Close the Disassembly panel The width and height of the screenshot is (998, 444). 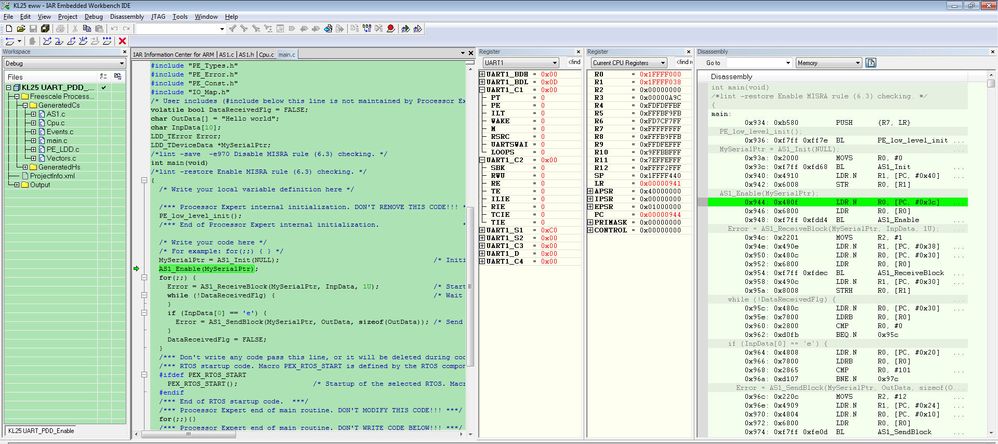(x=993, y=52)
